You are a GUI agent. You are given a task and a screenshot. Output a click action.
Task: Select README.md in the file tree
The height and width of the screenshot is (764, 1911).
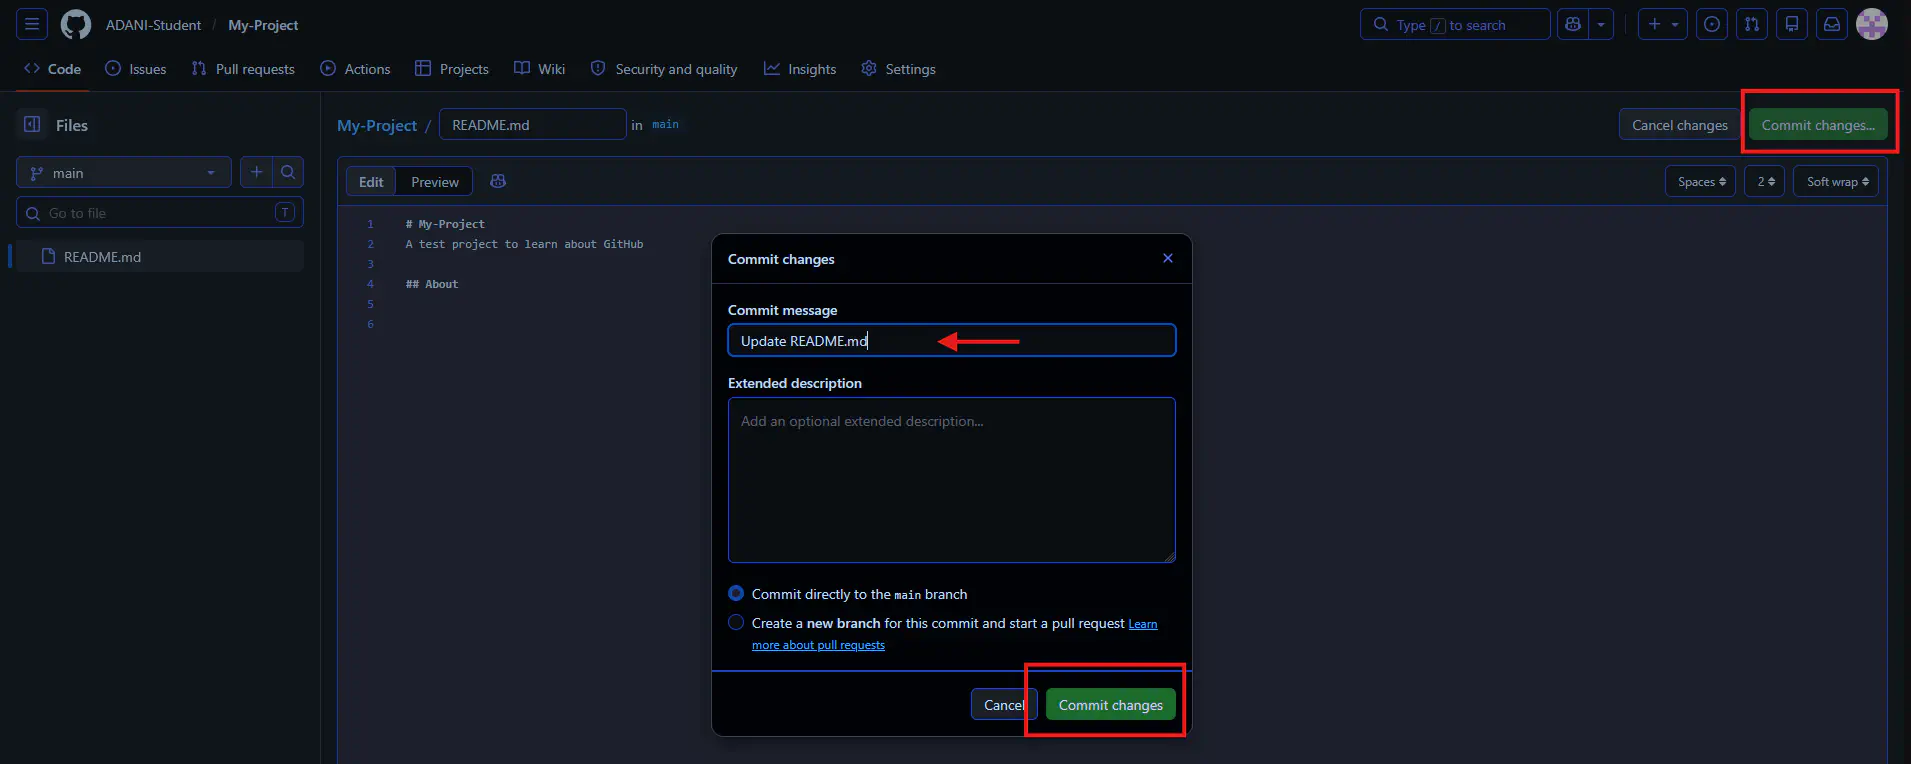[x=160, y=257]
